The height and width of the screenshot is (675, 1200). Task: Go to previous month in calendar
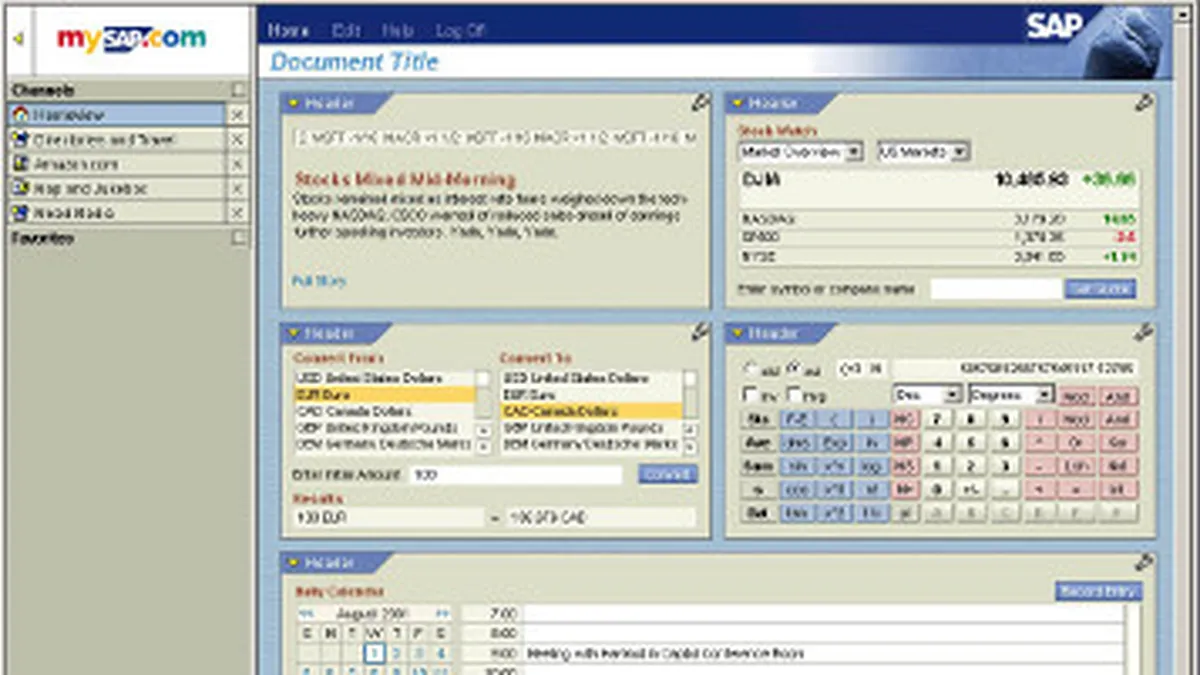tap(305, 614)
